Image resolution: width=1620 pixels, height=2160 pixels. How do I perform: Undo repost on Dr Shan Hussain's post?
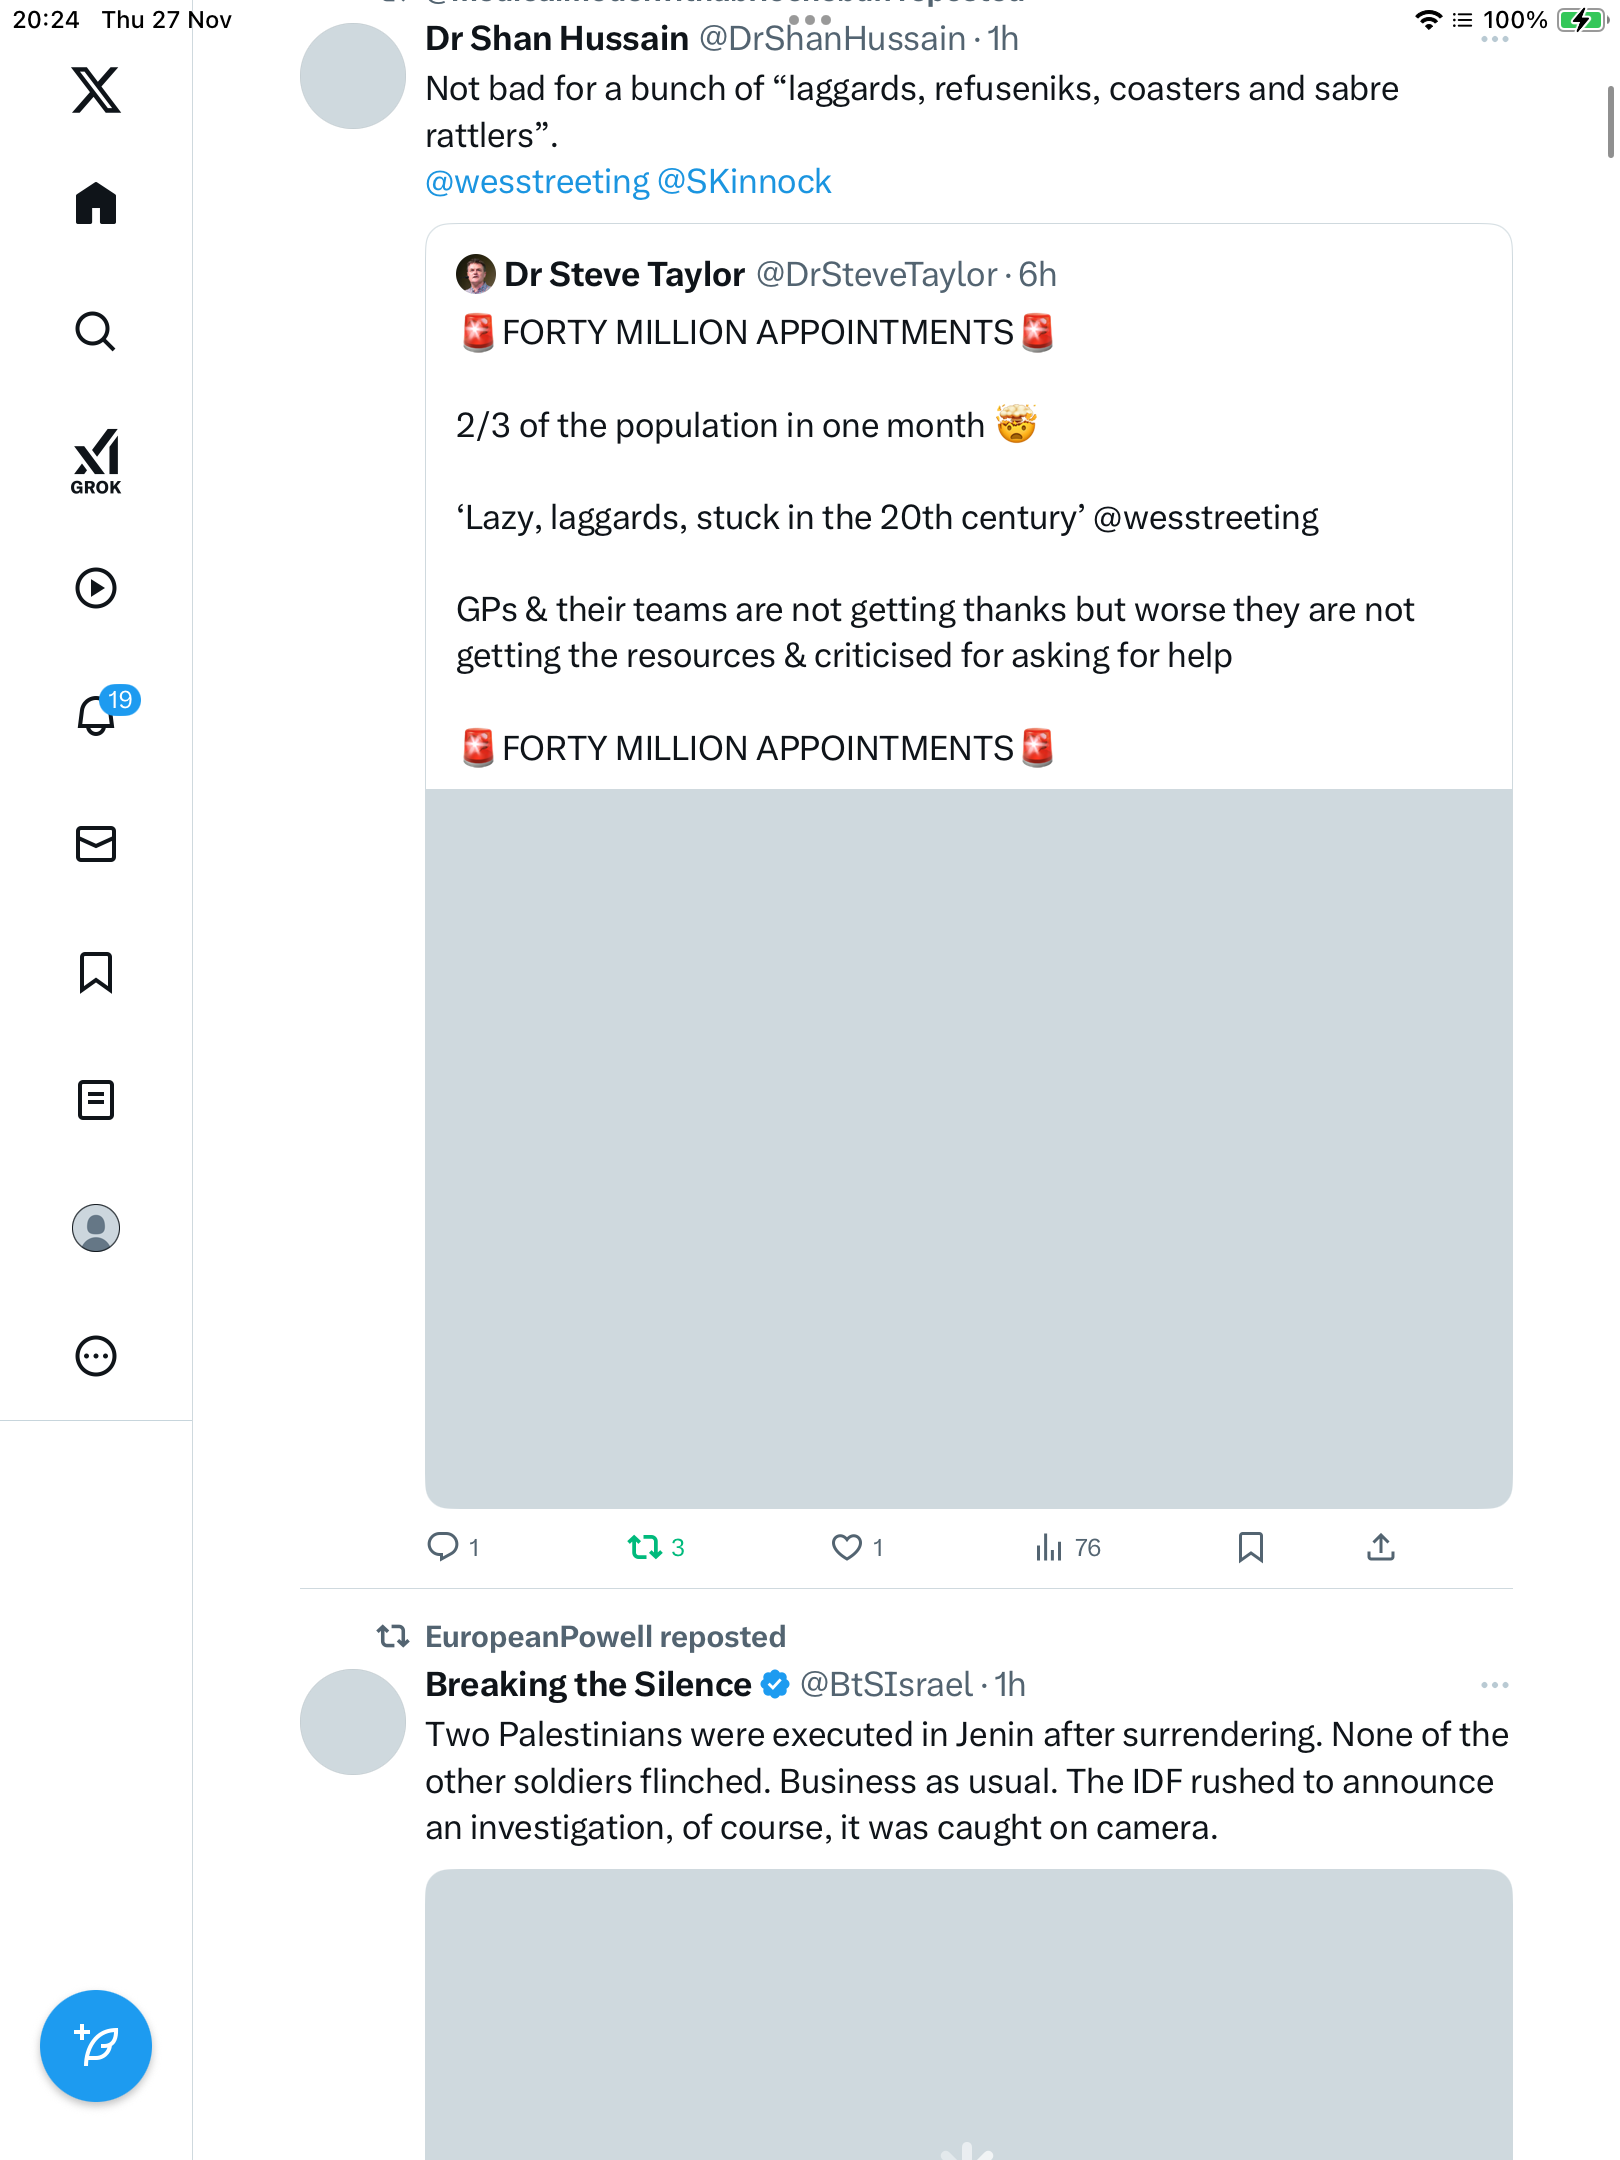click(645, 1548)
